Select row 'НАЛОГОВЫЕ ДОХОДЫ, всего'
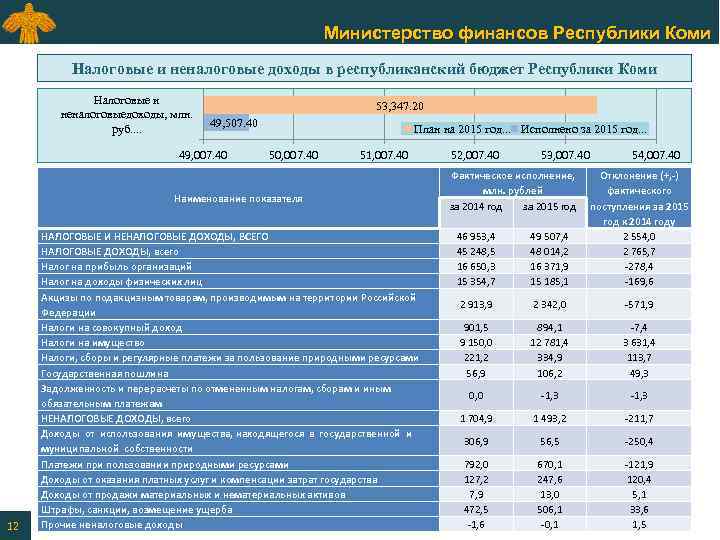Image resolution: width=720 pixels, height=540 pixels. (365, 252)
